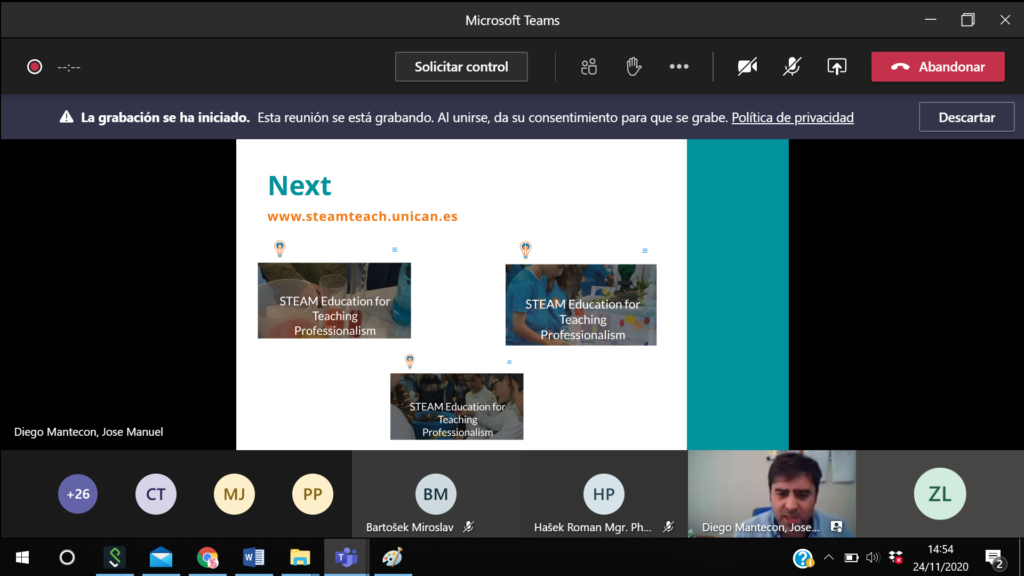The image size is (1024, 576).
Task: Expand the +26 additional participants bubble
Action: click(78, 494)
